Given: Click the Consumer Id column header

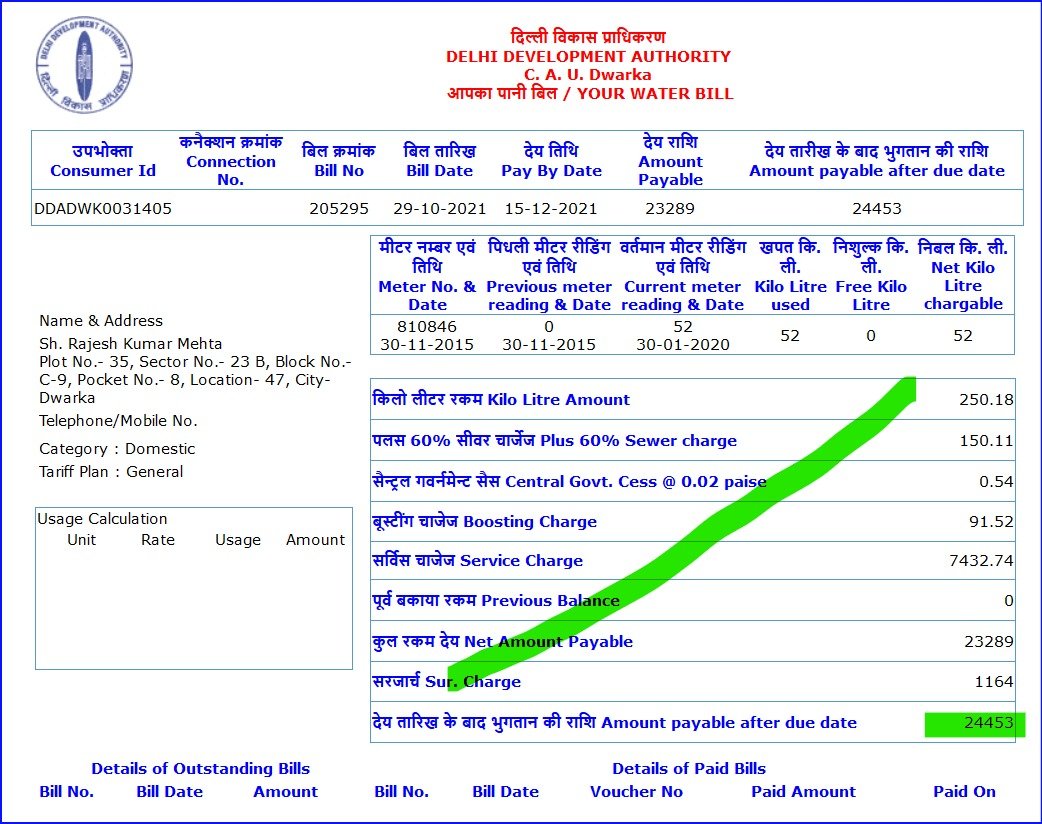Looking at the screenshot, I should pos(103,161).
